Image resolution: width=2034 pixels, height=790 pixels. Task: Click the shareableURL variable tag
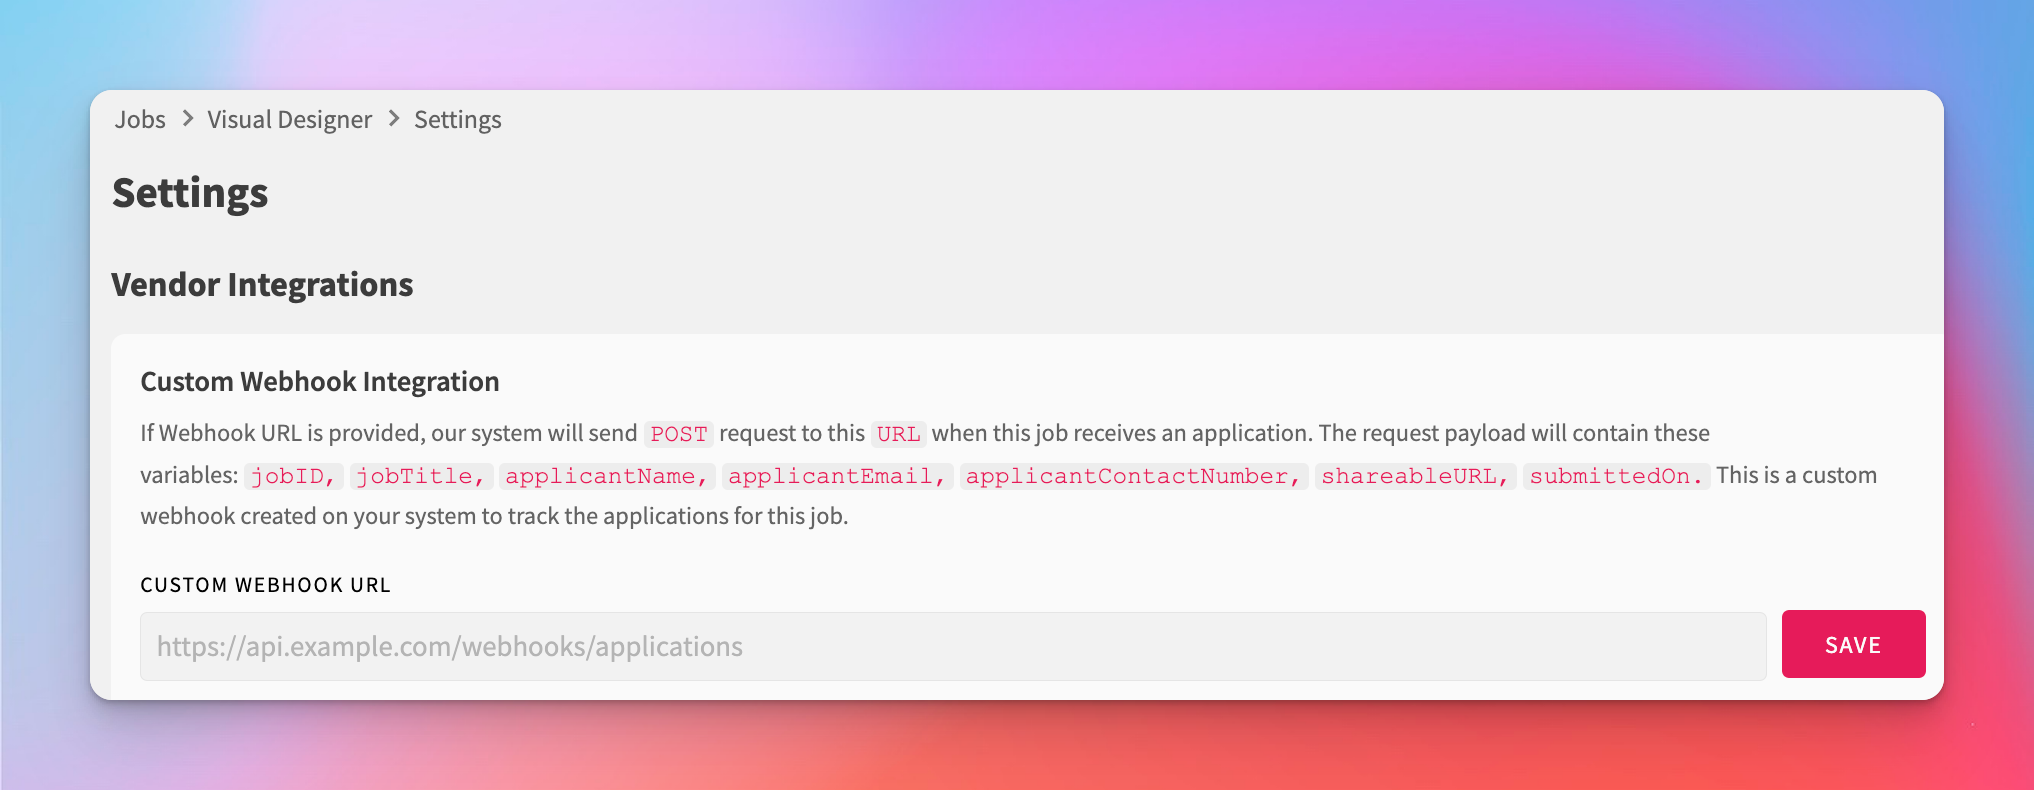[x=1415, y=476]
